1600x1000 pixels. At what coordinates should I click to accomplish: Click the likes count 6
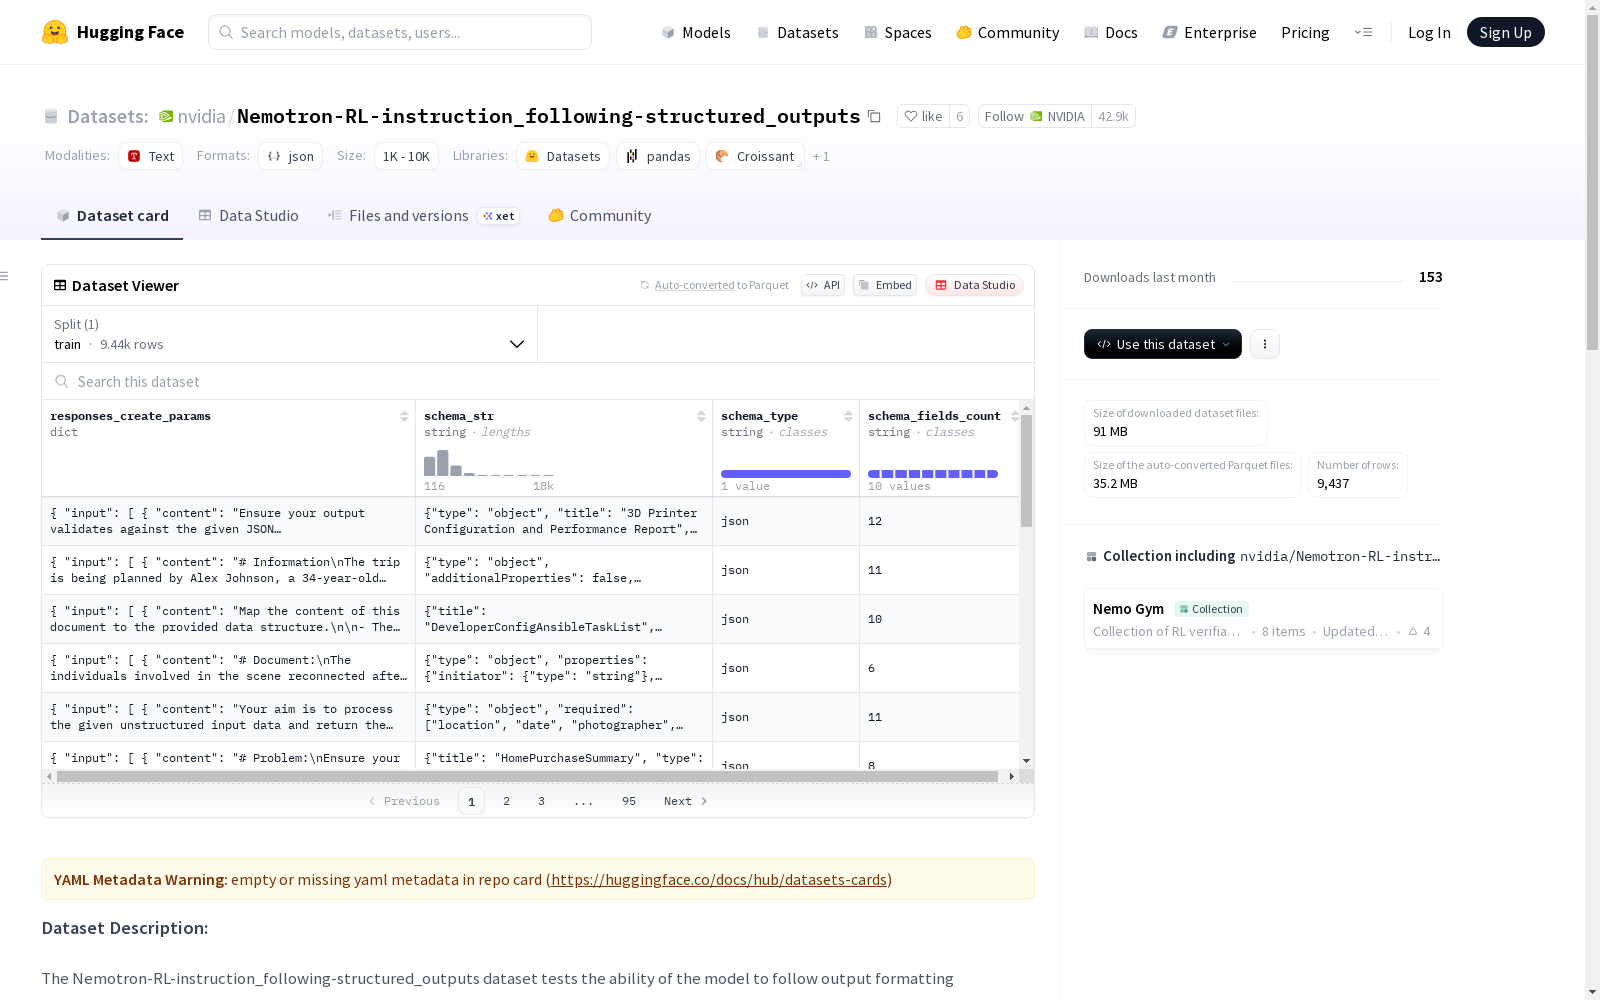point(959,116)
